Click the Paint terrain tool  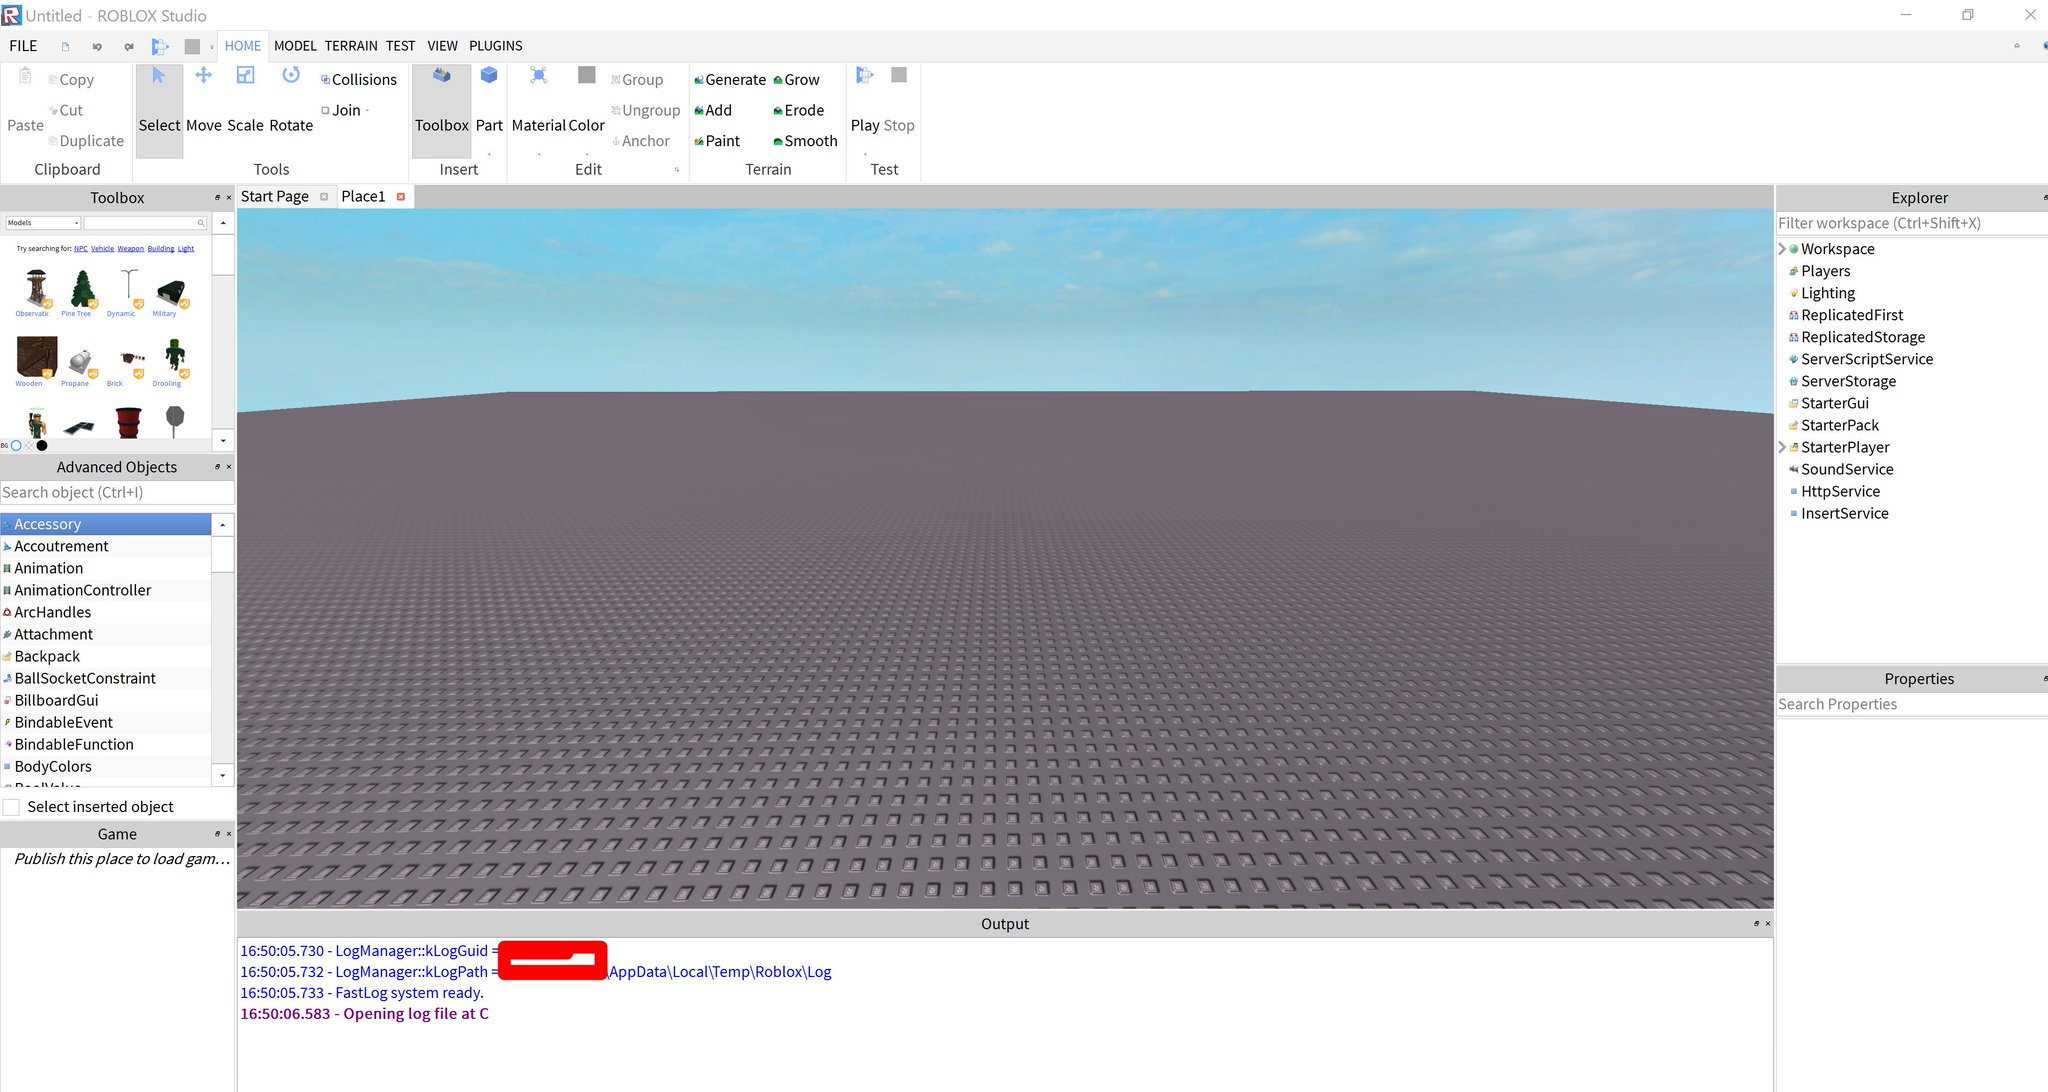721,141
